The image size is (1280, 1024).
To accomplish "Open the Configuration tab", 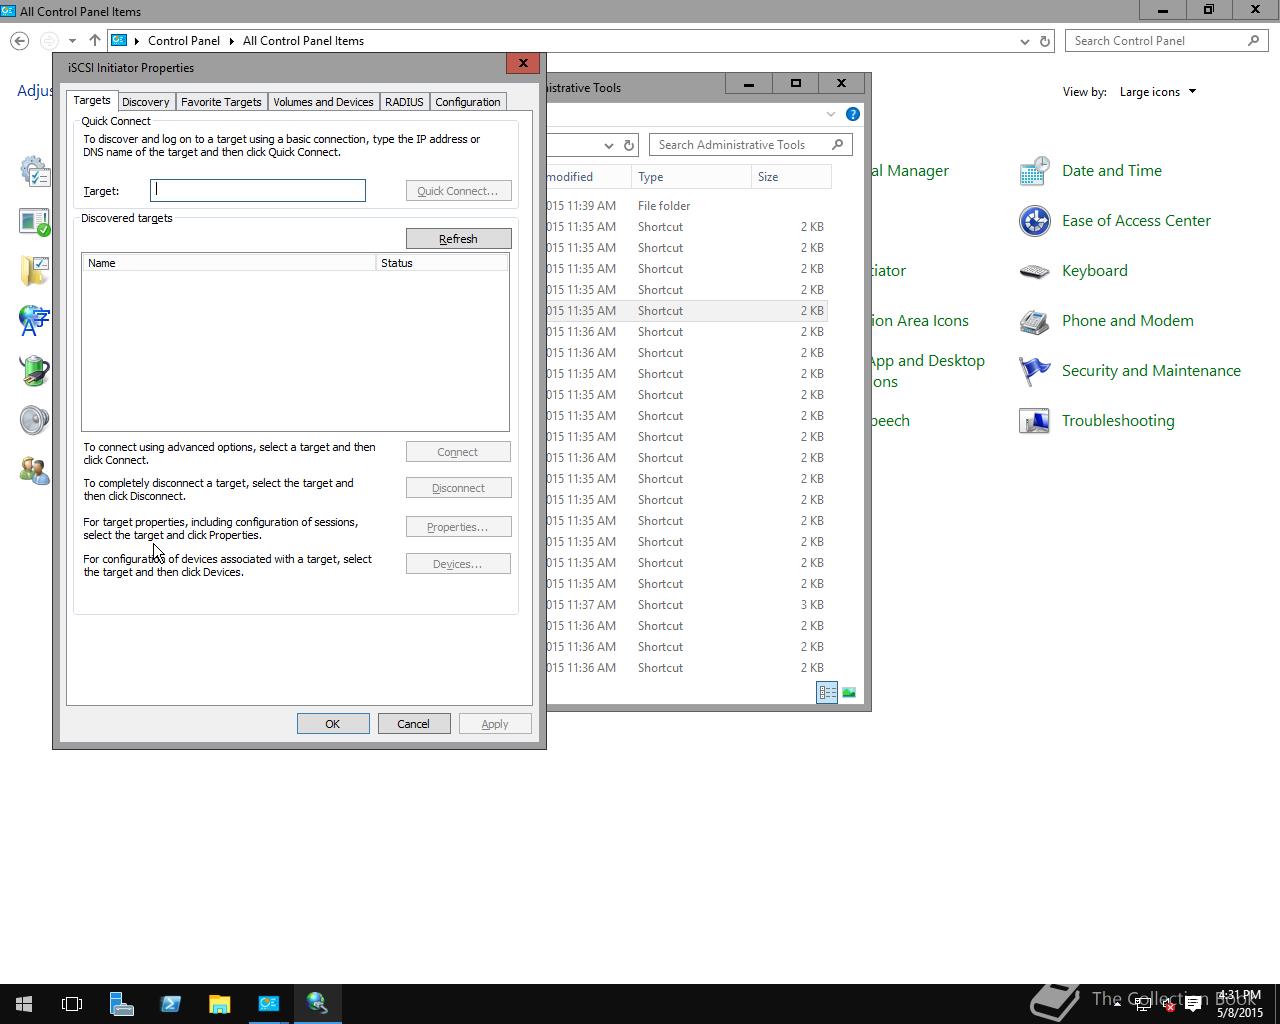I will point(467,102).
